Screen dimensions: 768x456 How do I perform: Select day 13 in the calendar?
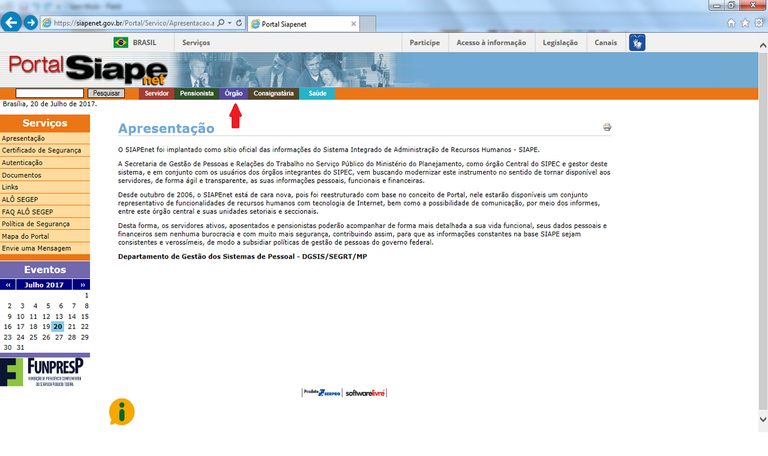pyautogui.click(x=59, y=316)
